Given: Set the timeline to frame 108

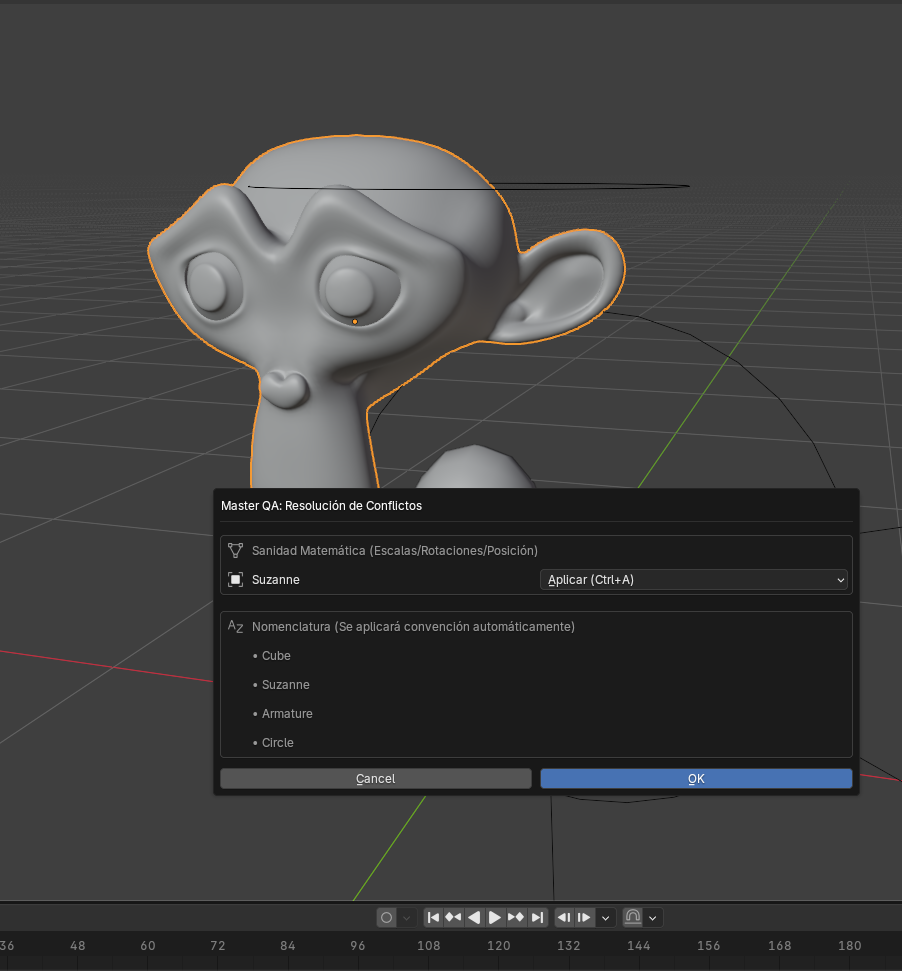Looking at the screenshot, I should coord(428,946).
